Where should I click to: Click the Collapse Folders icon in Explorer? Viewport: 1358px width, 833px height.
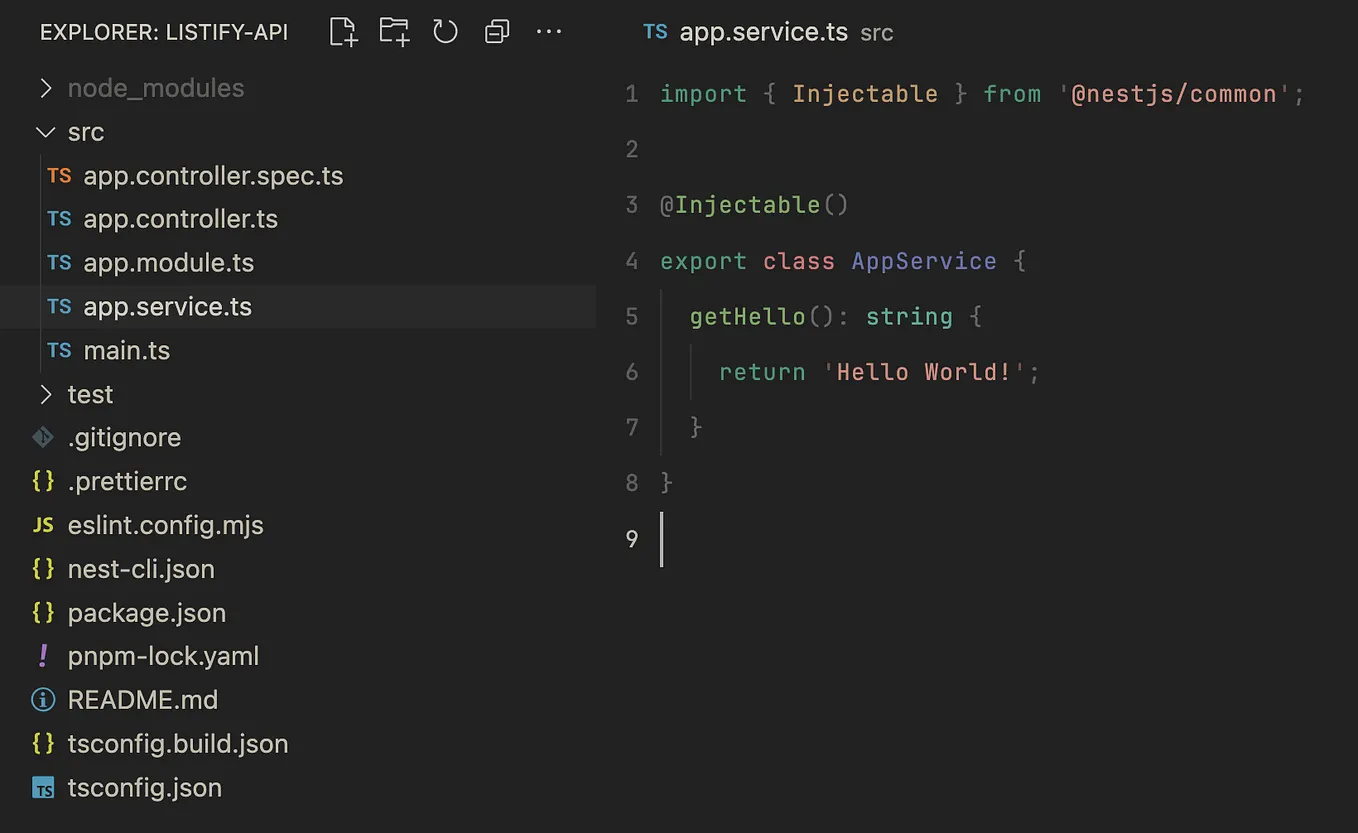tap(497, 31)
